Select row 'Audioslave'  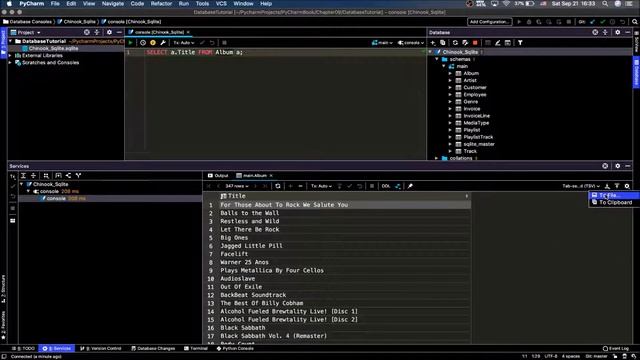coord(345,279)
